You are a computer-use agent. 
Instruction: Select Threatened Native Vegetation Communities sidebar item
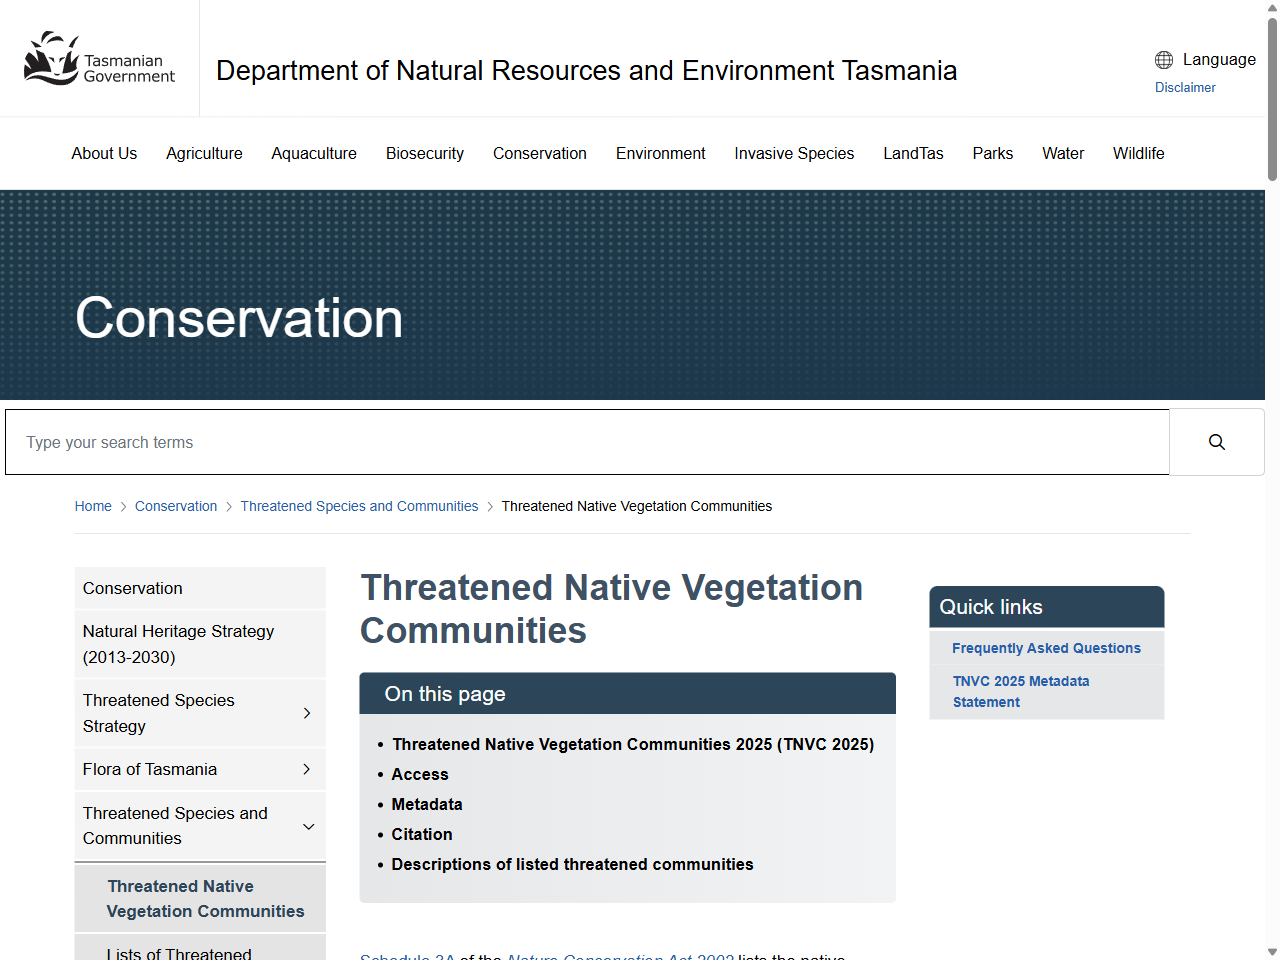pos(200,898)
